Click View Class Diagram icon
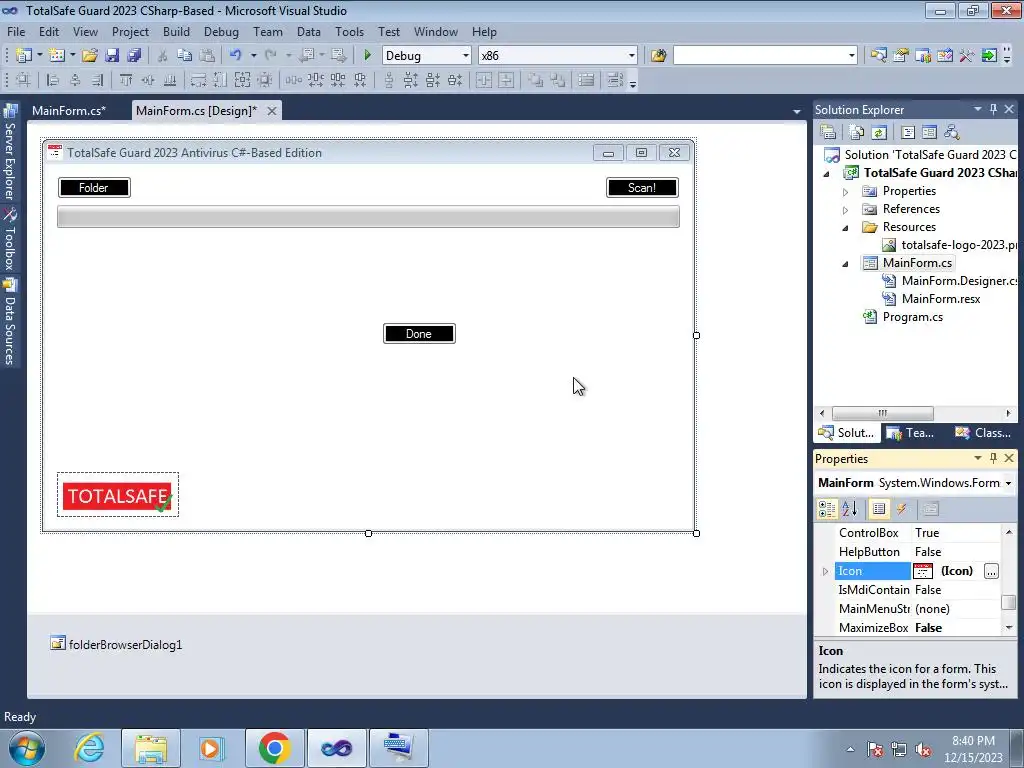This screenshot has width=1024, height=768. [952, 133]
